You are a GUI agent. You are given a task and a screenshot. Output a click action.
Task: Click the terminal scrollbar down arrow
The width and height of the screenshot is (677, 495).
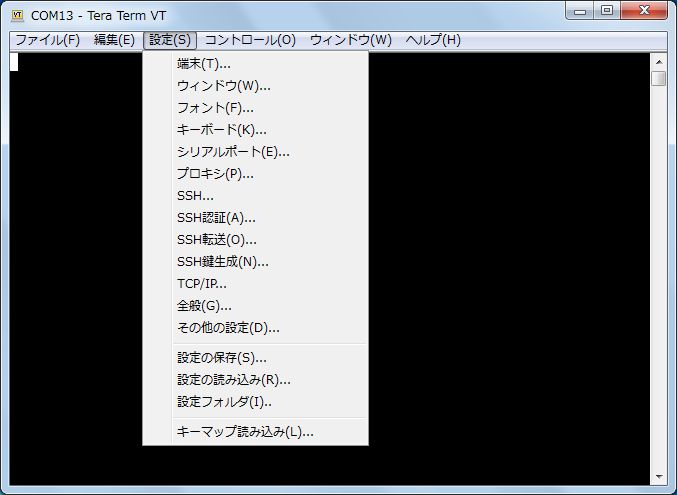pos(659,477)
